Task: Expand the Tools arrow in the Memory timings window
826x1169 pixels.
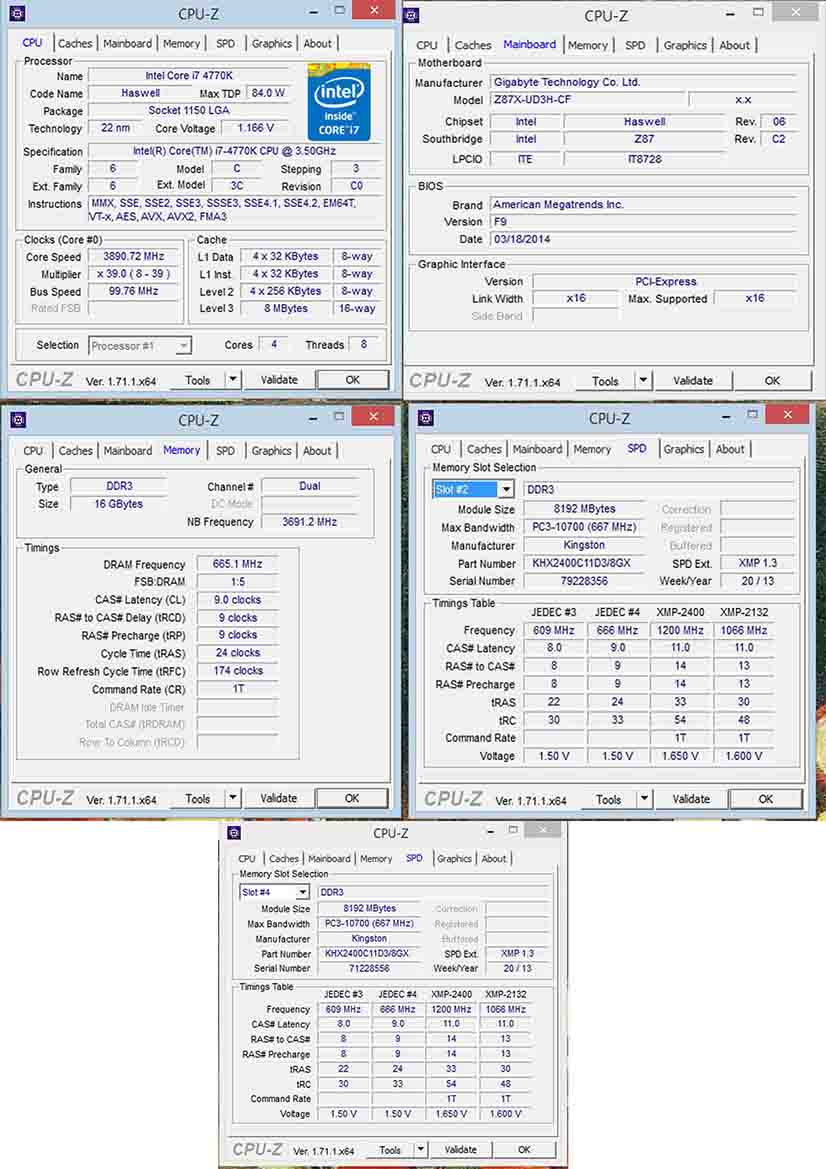Action: click(x=233, y=798)
